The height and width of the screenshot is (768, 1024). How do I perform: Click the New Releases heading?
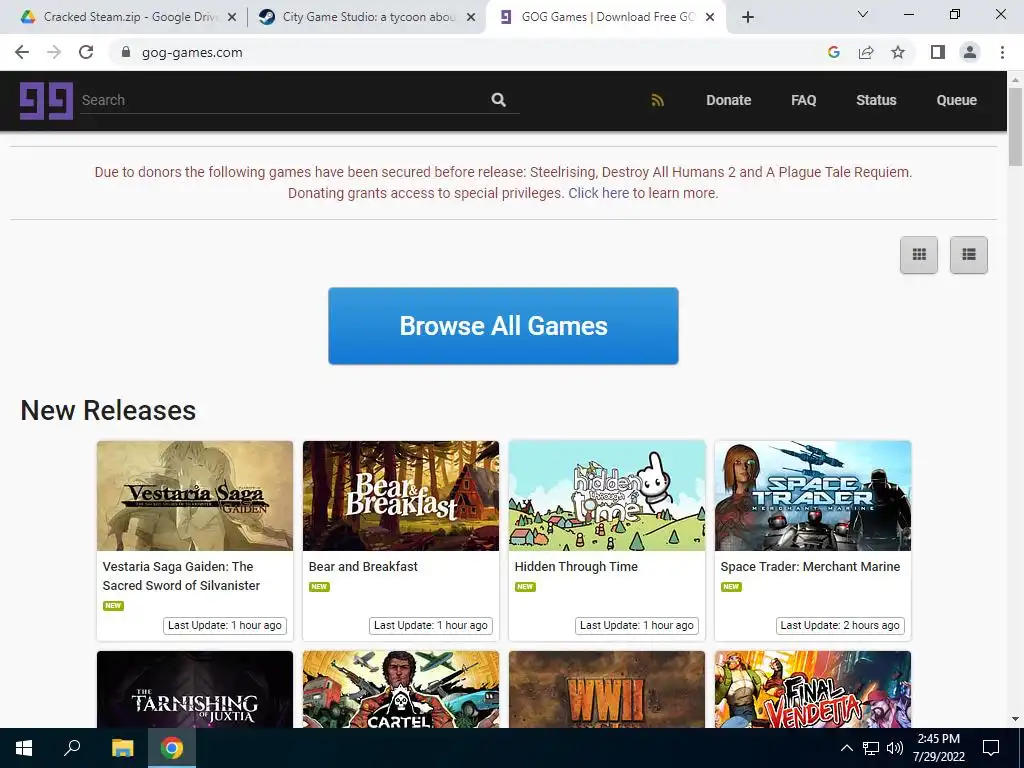(x=108, y=410)
